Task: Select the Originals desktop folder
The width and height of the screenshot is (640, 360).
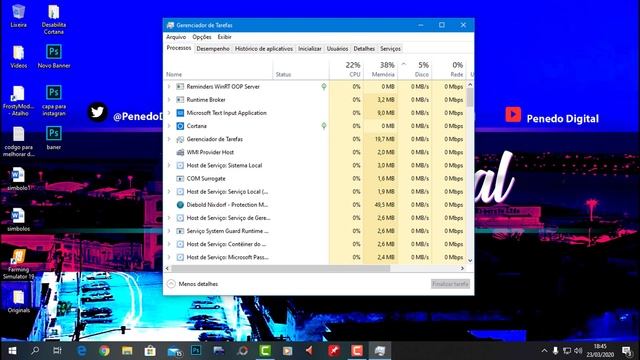Action: coord(18,302)
